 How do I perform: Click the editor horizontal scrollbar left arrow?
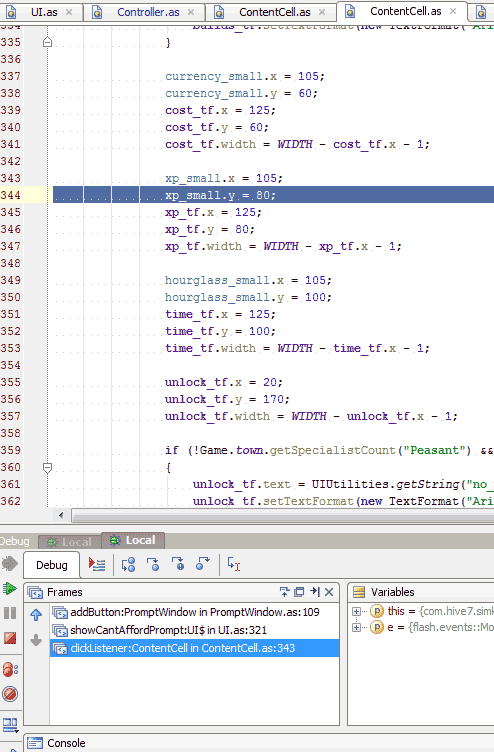61,515
